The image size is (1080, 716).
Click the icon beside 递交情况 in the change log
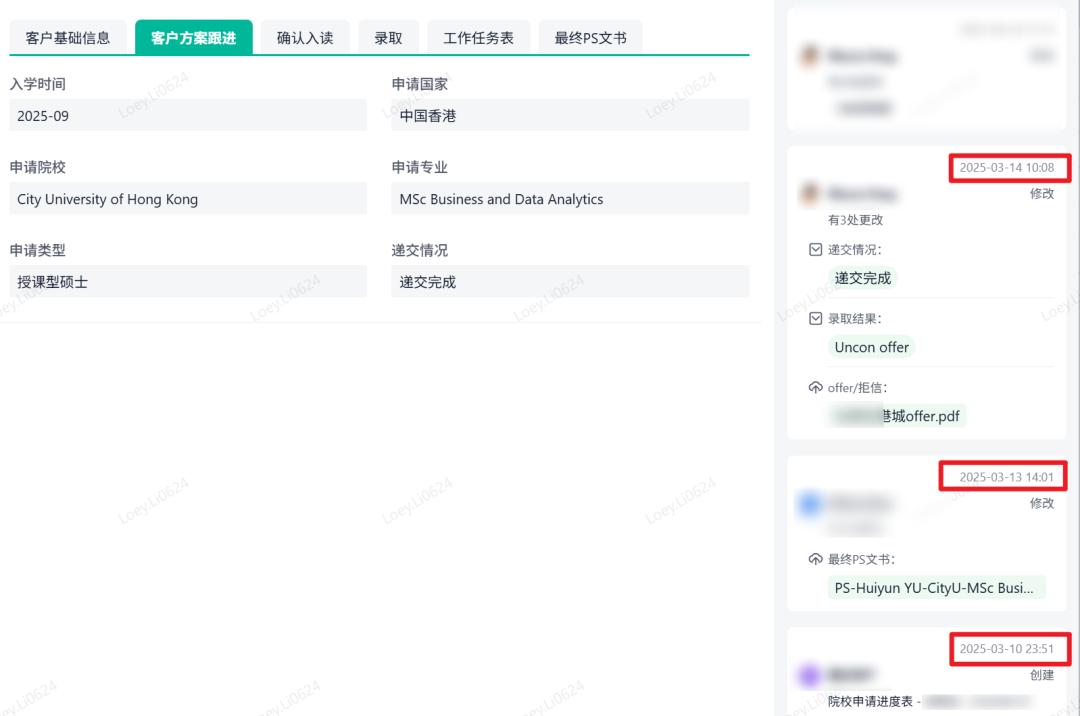click(815, 250)
